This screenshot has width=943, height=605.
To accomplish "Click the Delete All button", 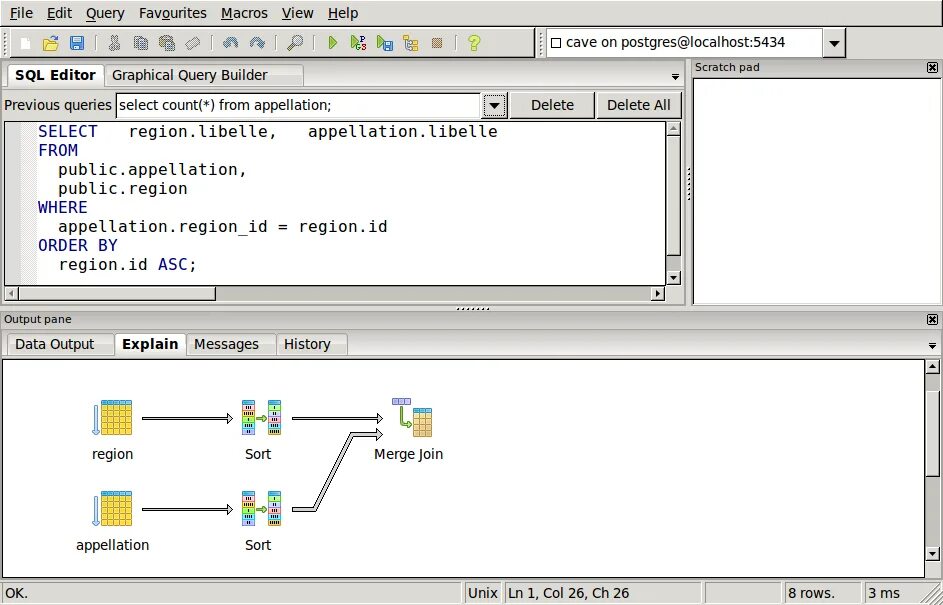I will coord(638,105).
